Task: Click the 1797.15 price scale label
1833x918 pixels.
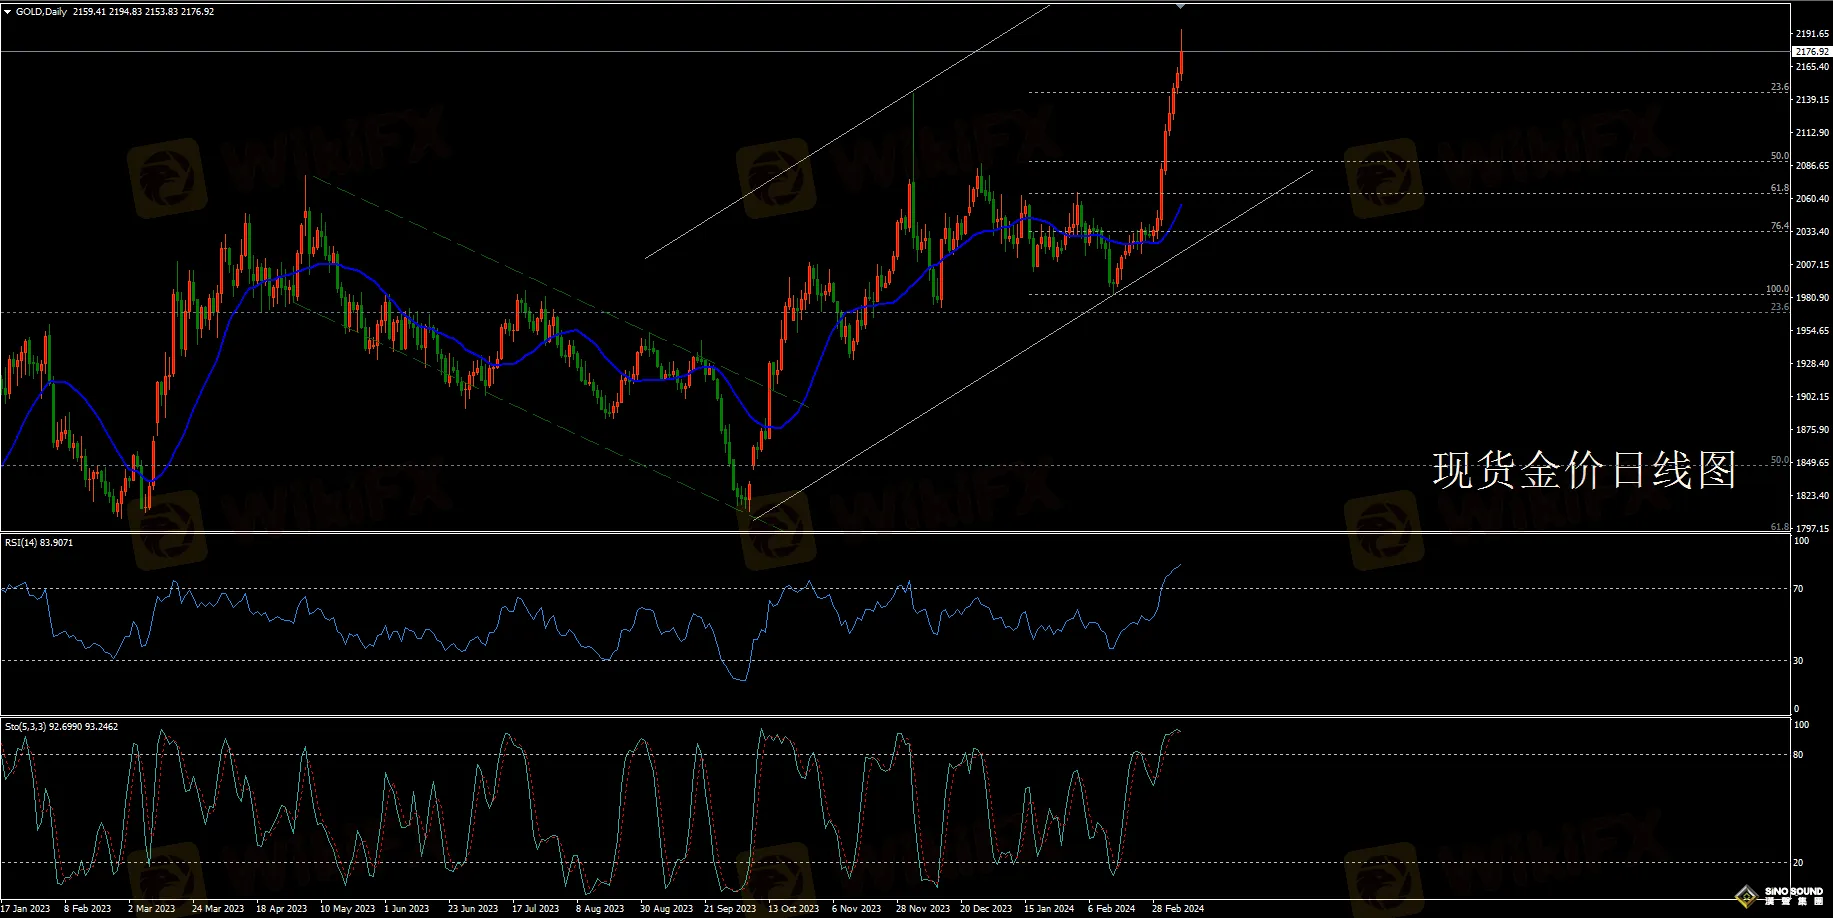Action: [1812, 528]
